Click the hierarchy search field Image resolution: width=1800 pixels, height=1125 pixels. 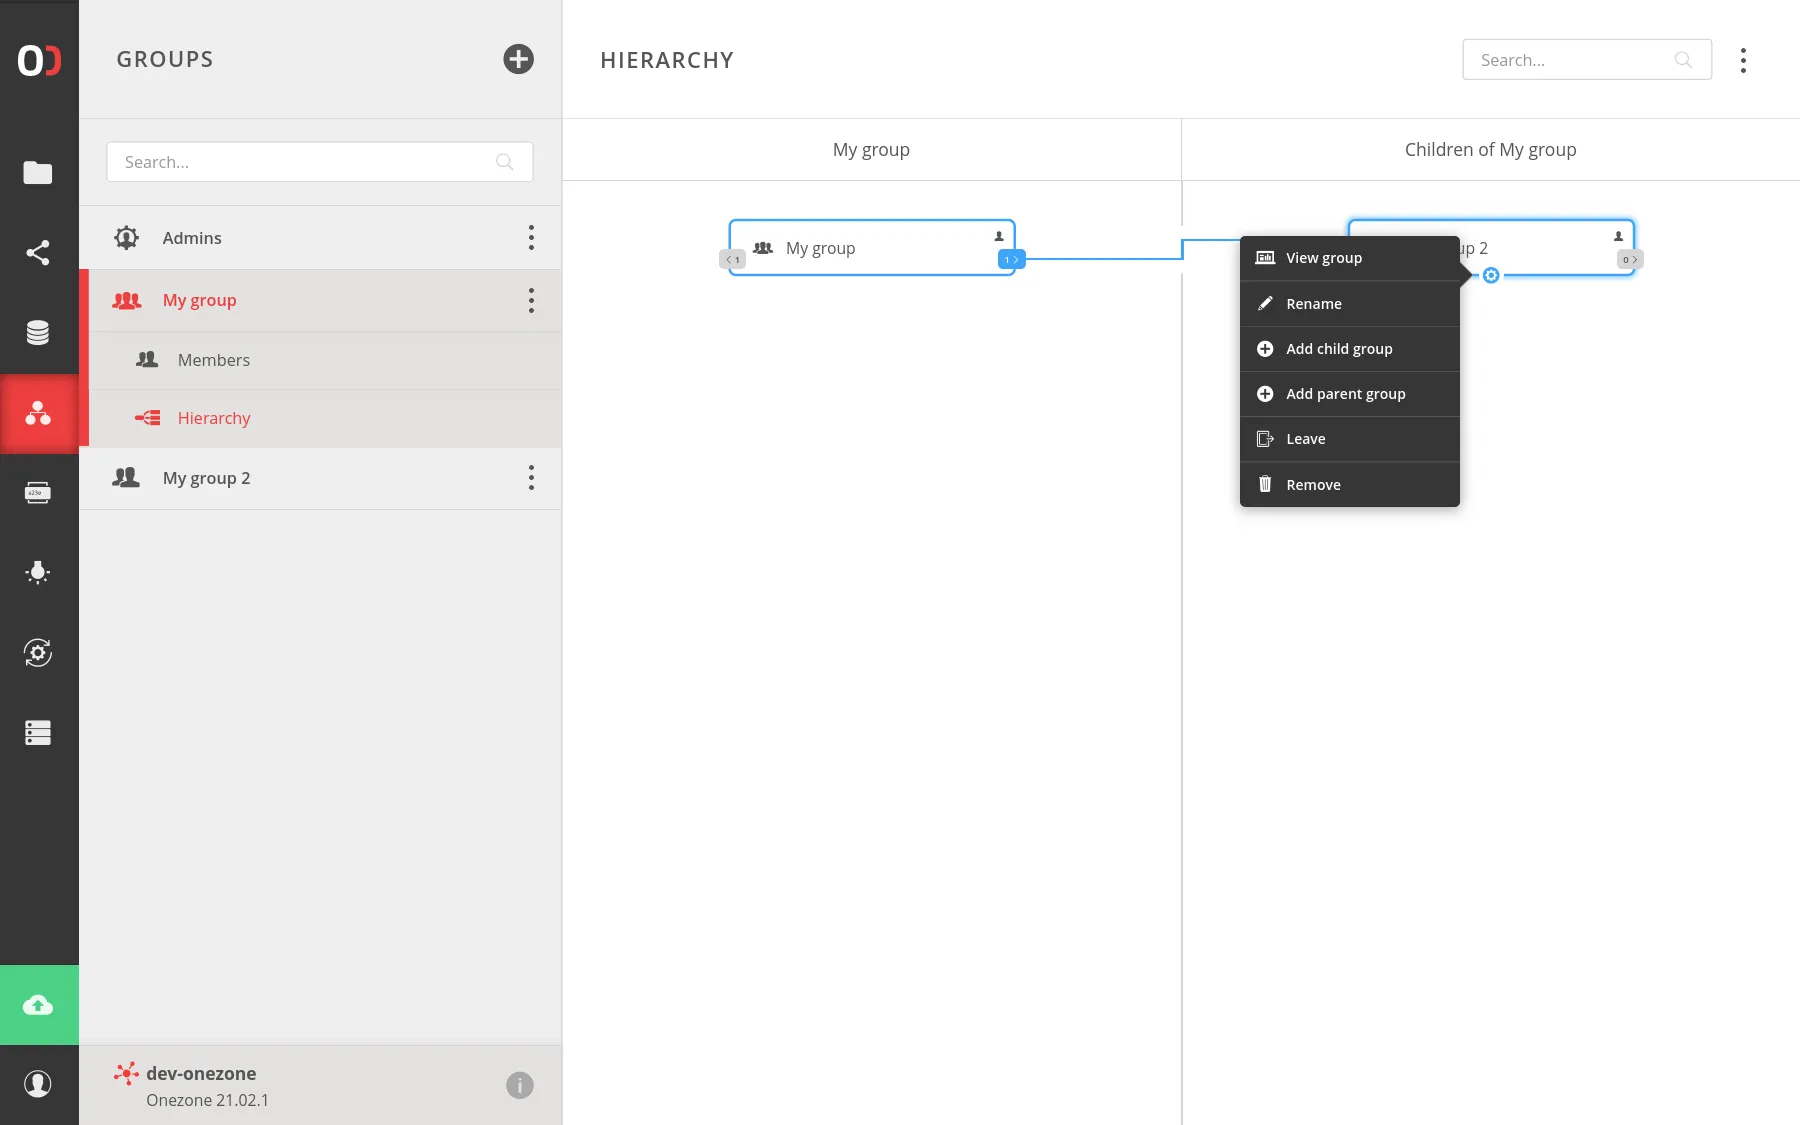tap(1570, 59)
